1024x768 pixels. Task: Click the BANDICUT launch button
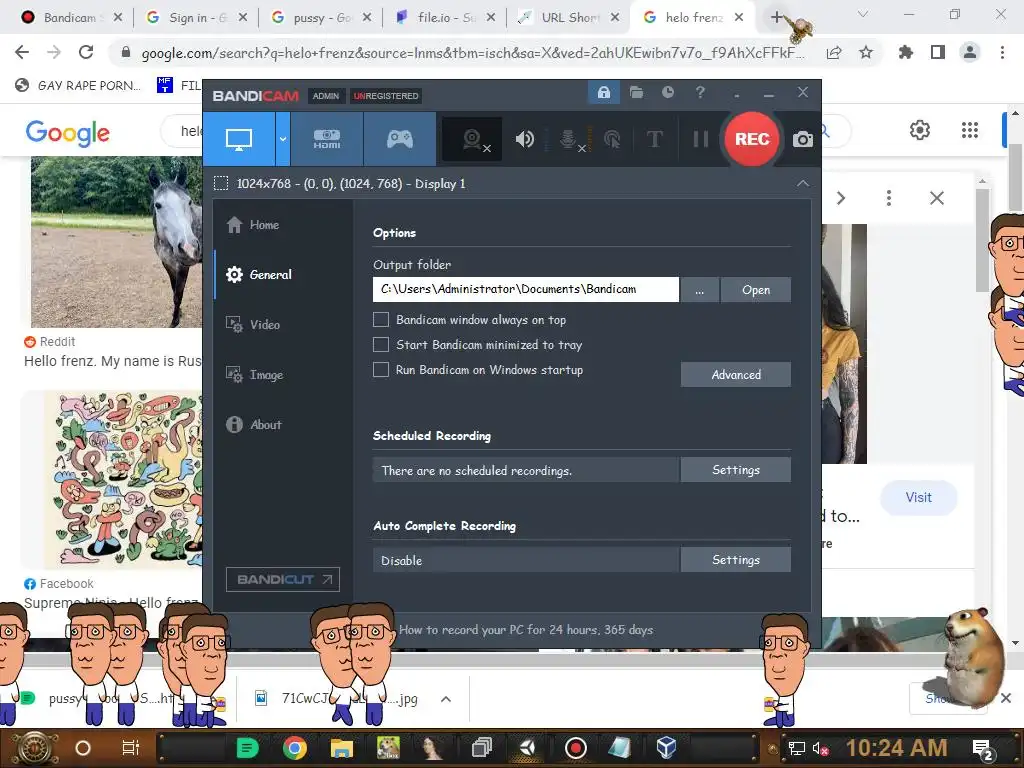[x=283, y=579]
